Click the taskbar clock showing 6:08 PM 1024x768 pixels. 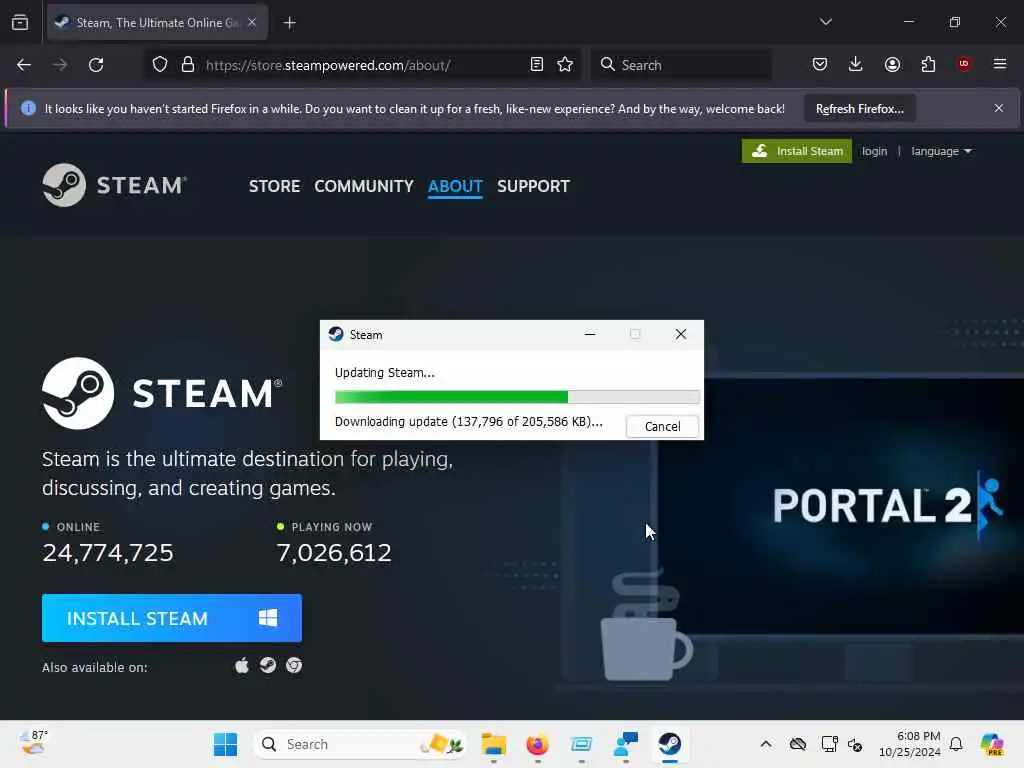[910, 744]
